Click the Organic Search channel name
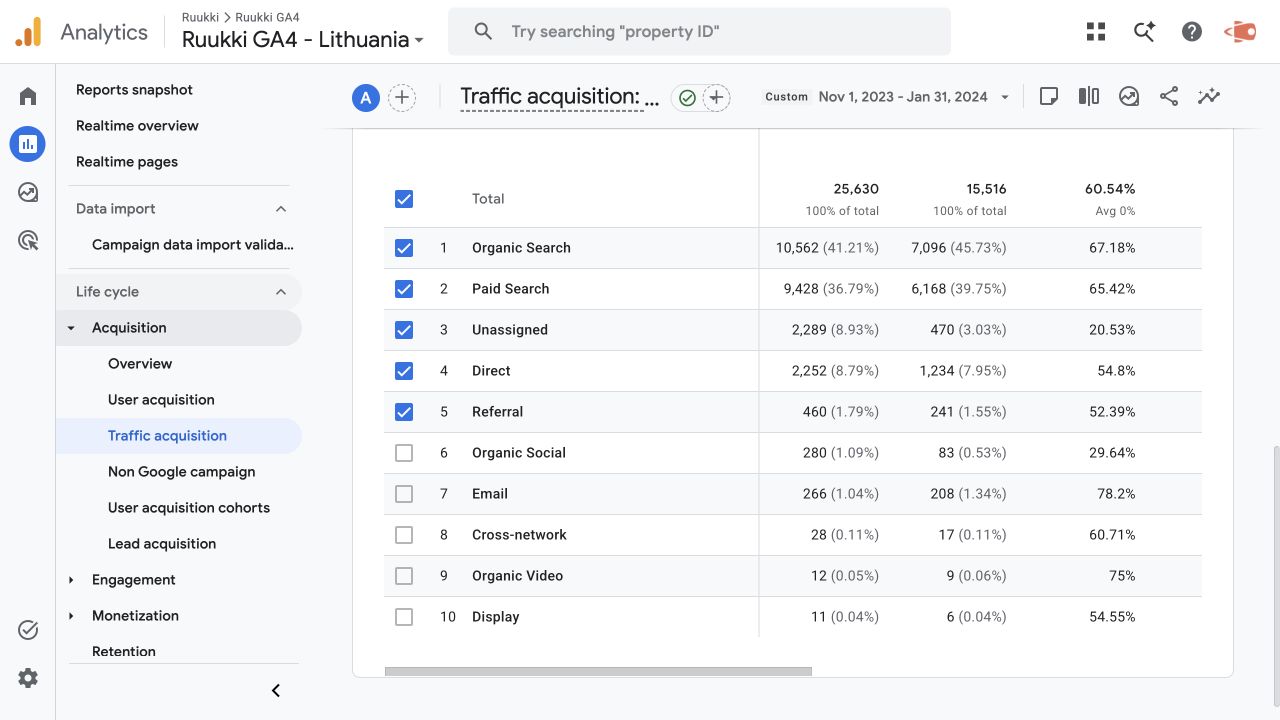 pyautogui.click(x=521, y=248)
